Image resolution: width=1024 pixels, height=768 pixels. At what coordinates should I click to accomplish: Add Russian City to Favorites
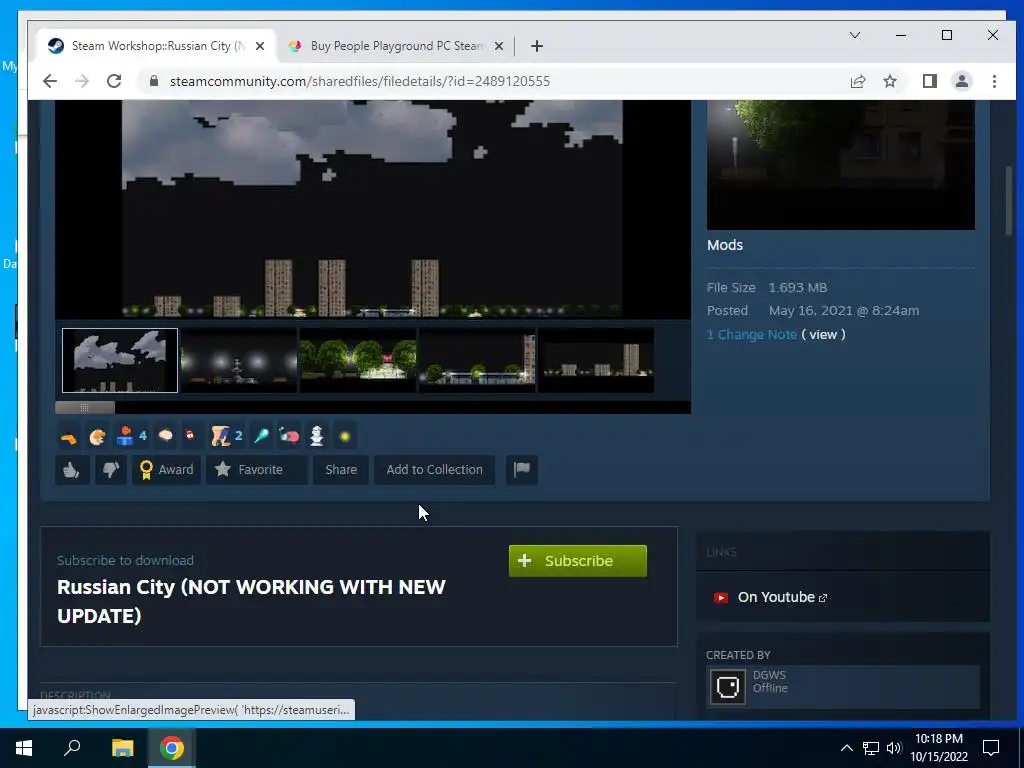coord(256,470)
